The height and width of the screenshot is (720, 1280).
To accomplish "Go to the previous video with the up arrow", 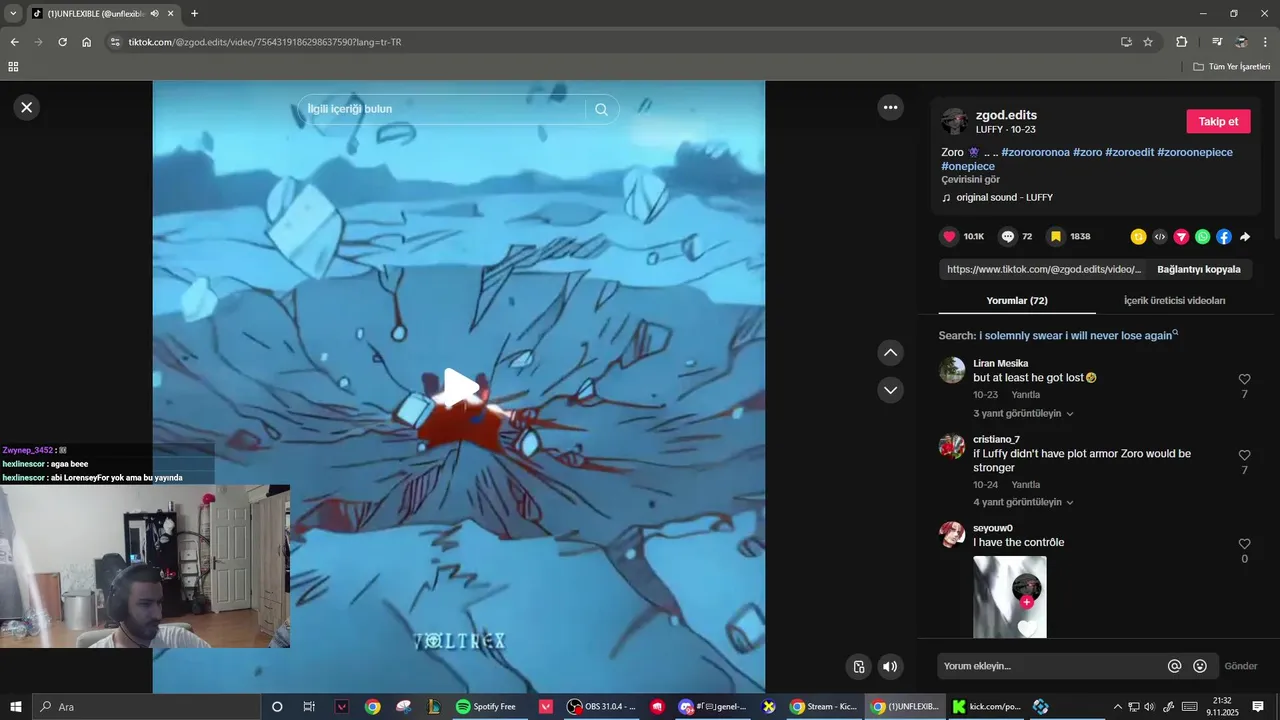I will (891, 352).
